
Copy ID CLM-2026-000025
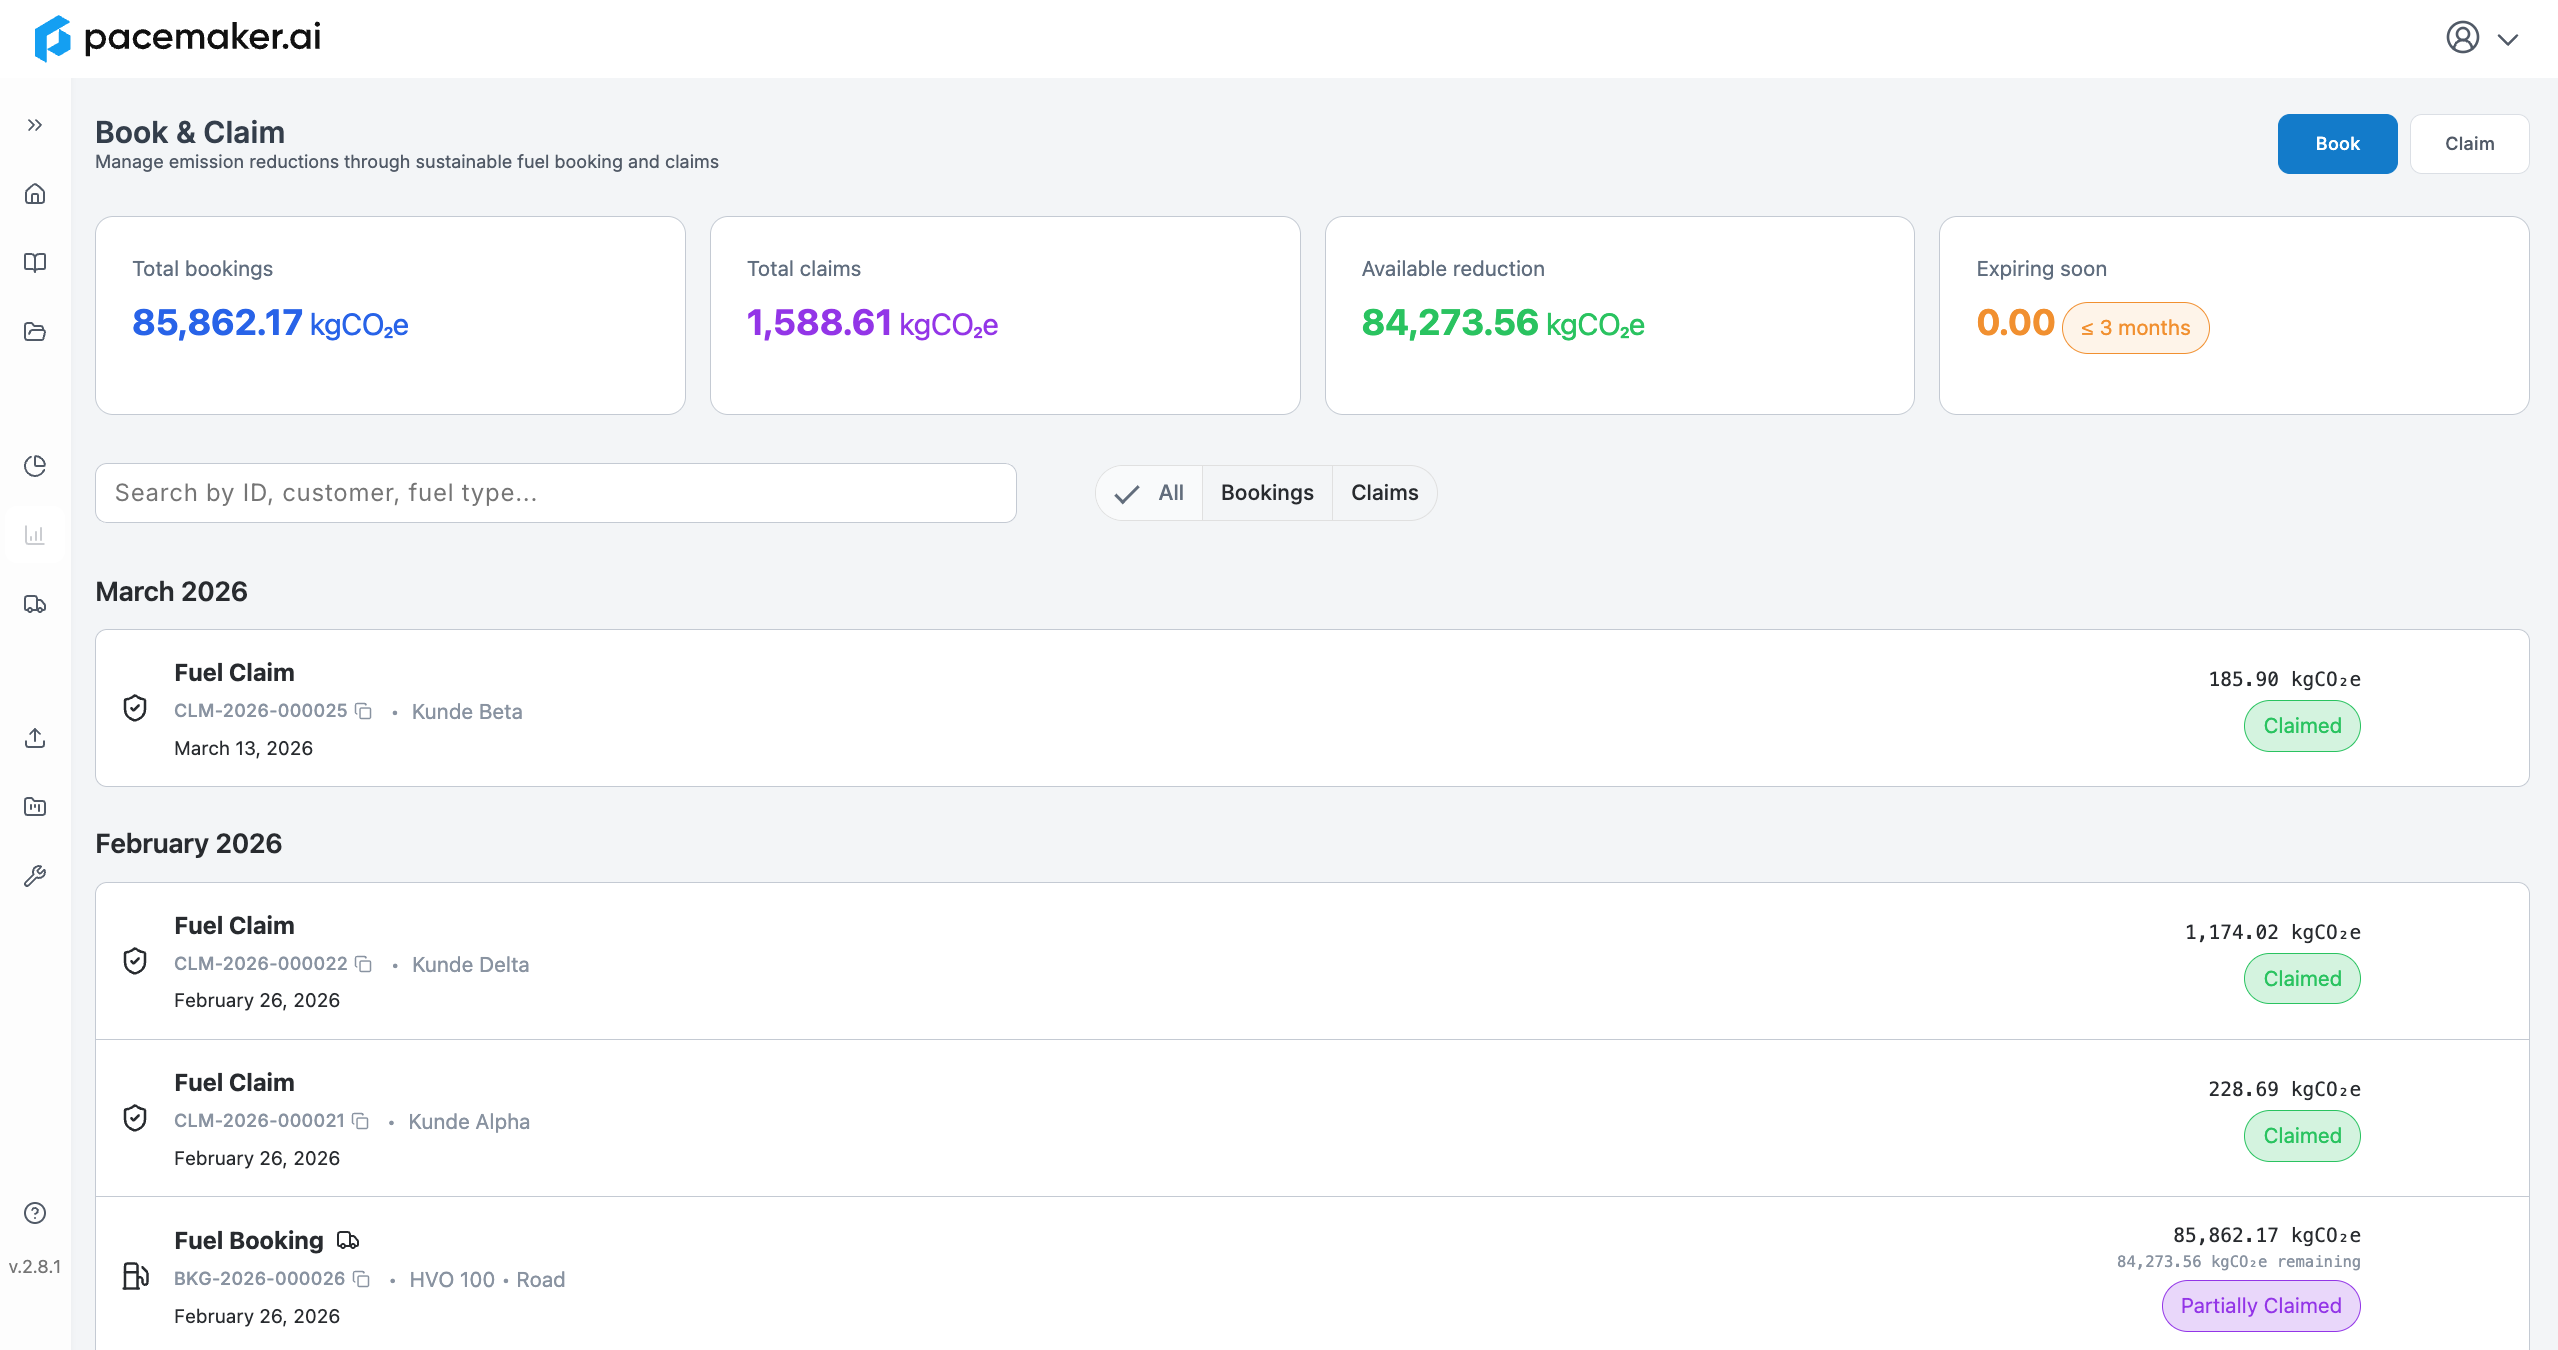[364, 711]
